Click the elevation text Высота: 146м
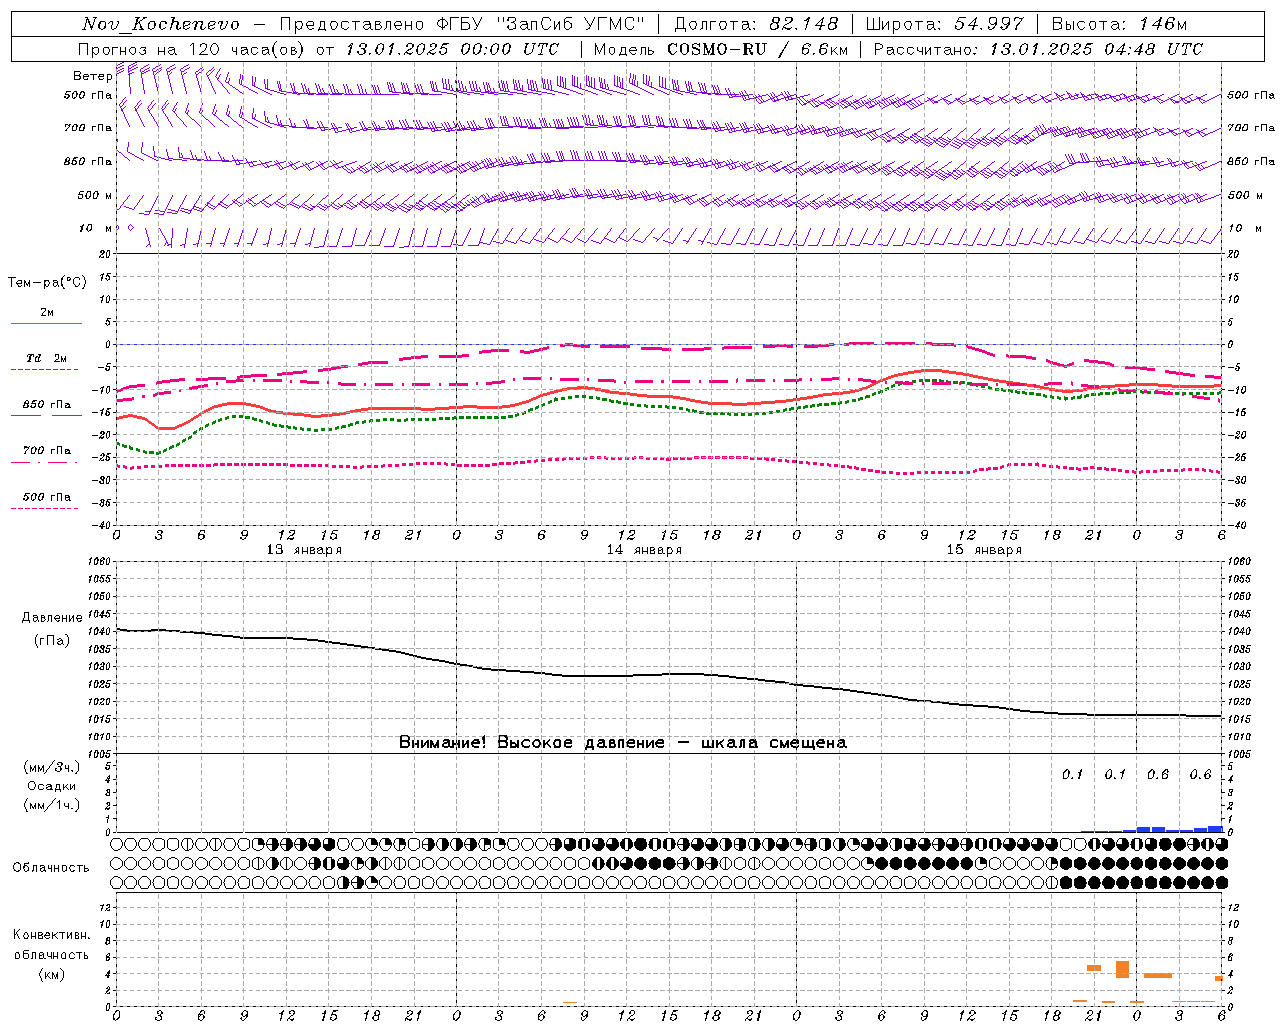This screenshot has width=1280, height=1024. click(x=1119, y=24)
